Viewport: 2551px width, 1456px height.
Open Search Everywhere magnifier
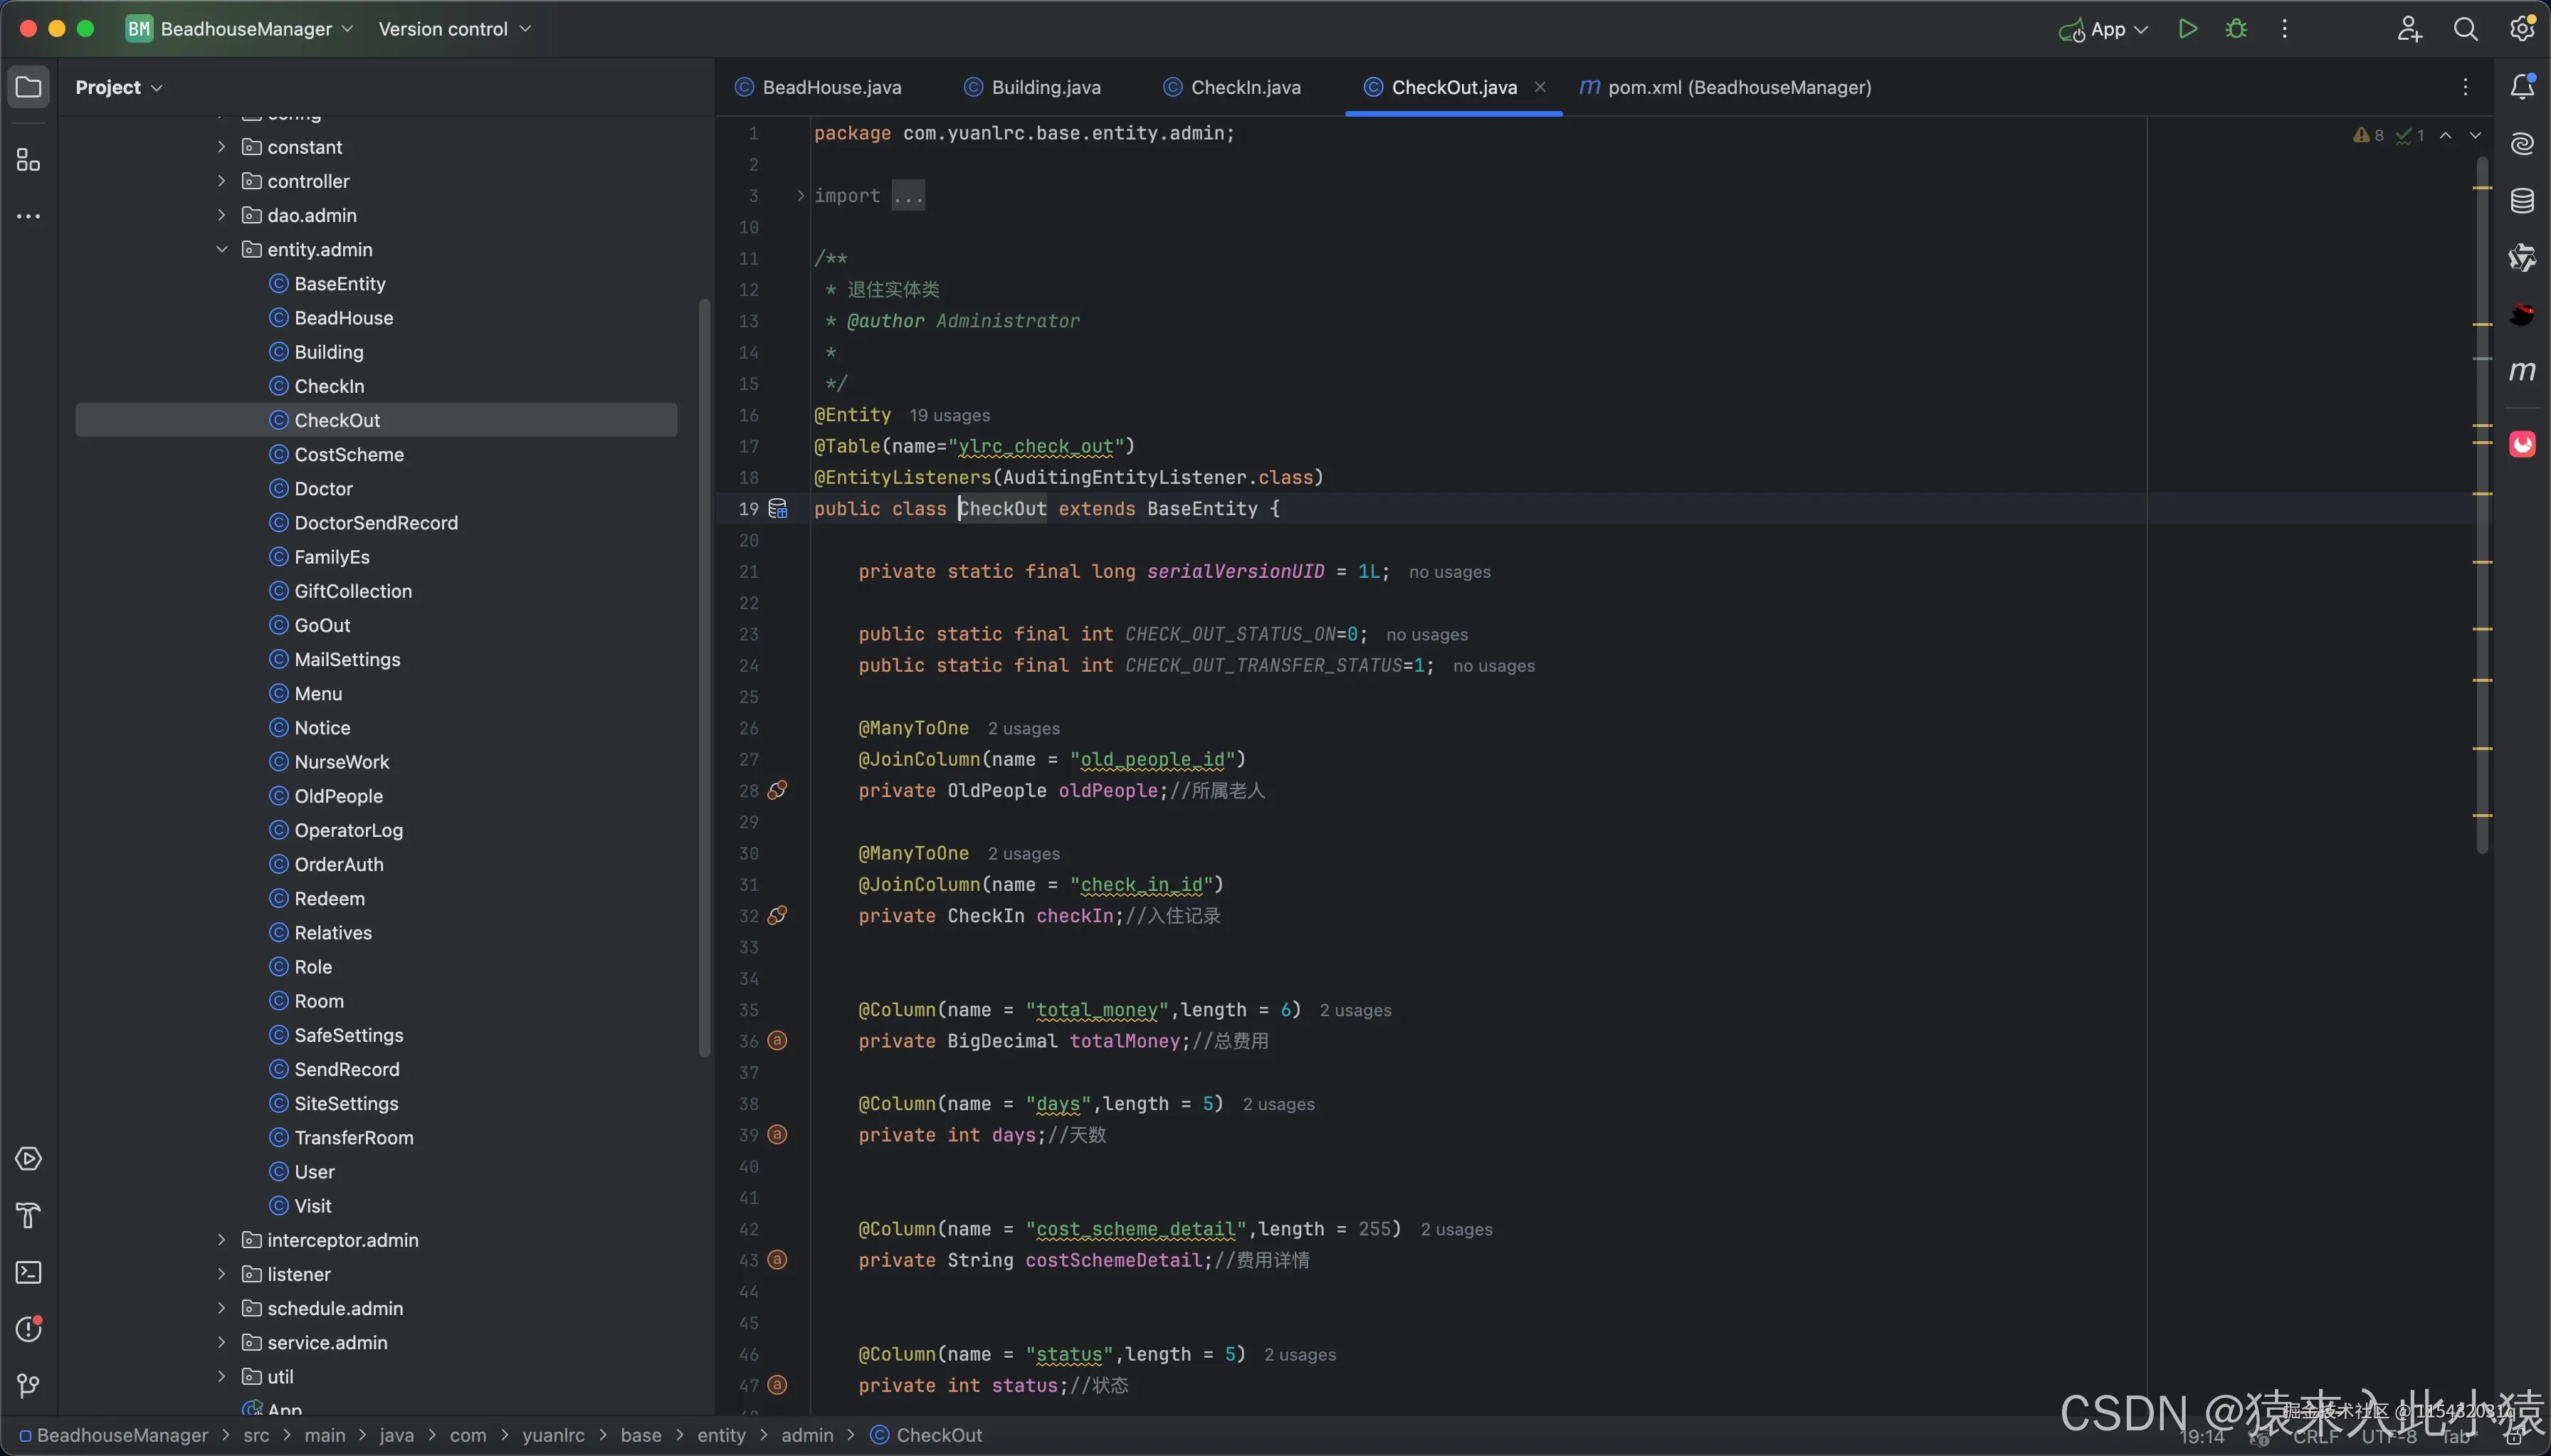click(x=2465, y=29)
